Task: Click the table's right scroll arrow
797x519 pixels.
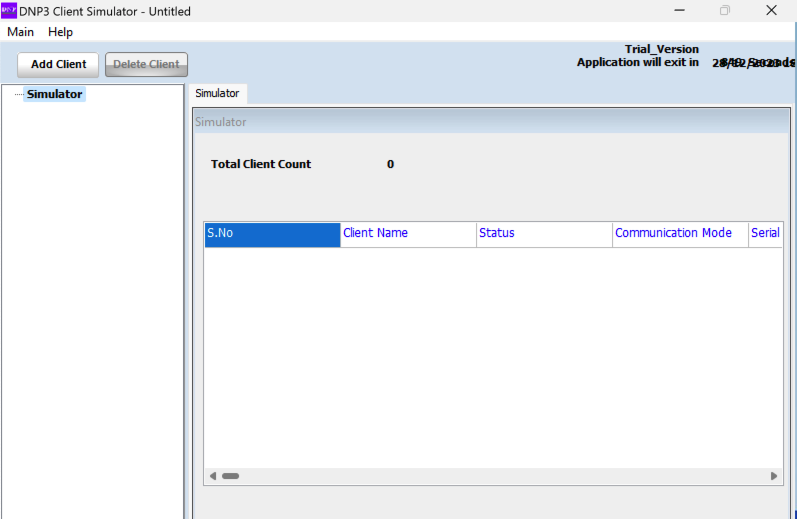Action: 774,476
